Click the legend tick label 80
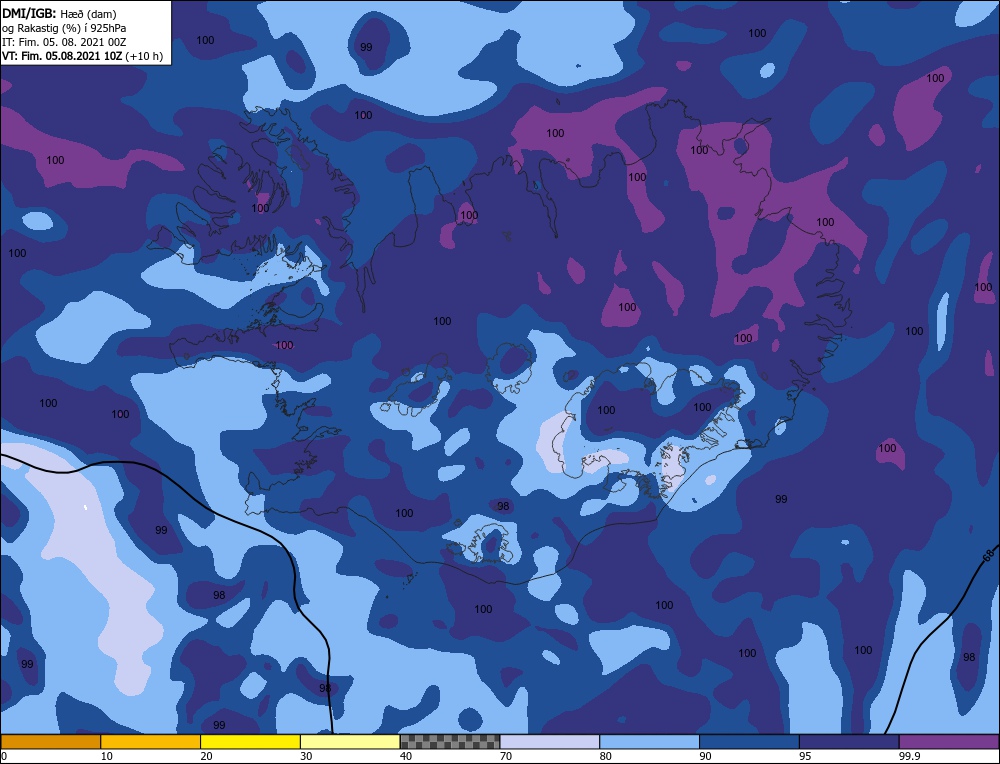 (x=605, y=756)
